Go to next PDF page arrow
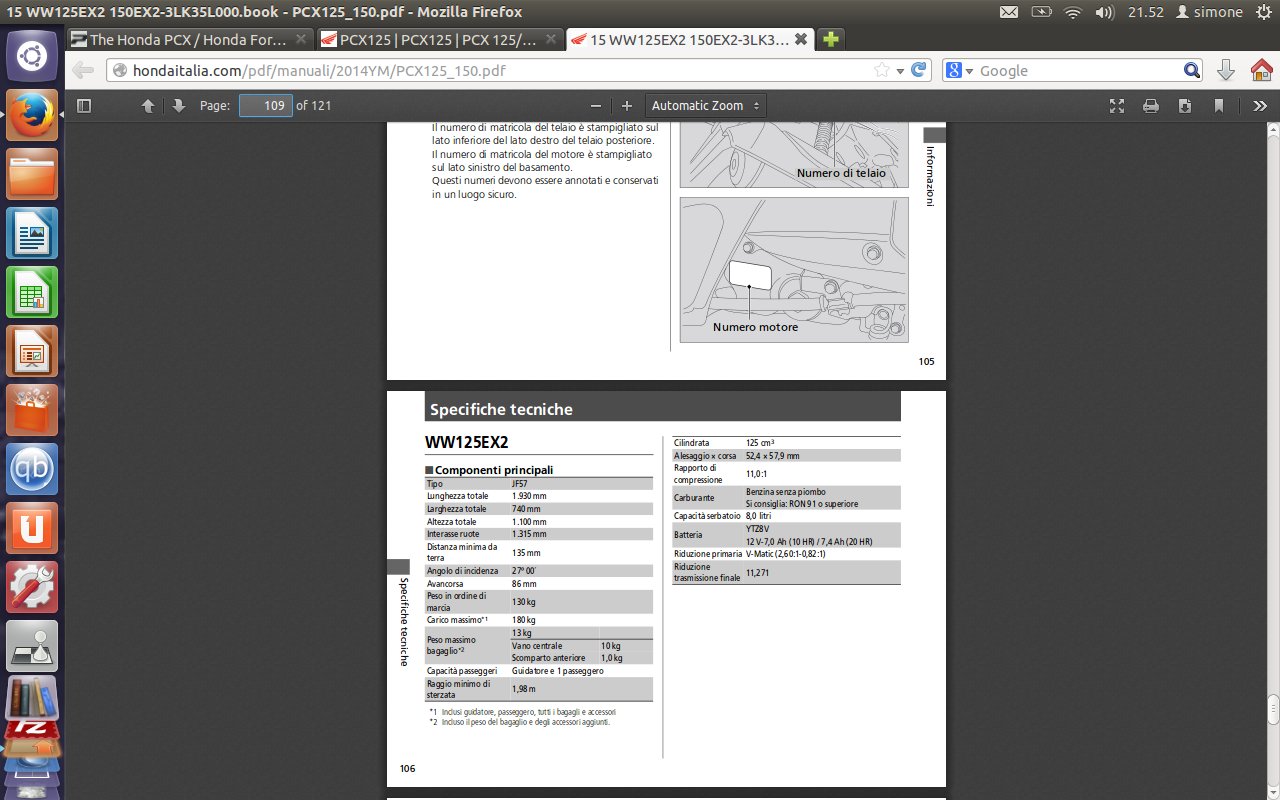 [x=178, y=106]
